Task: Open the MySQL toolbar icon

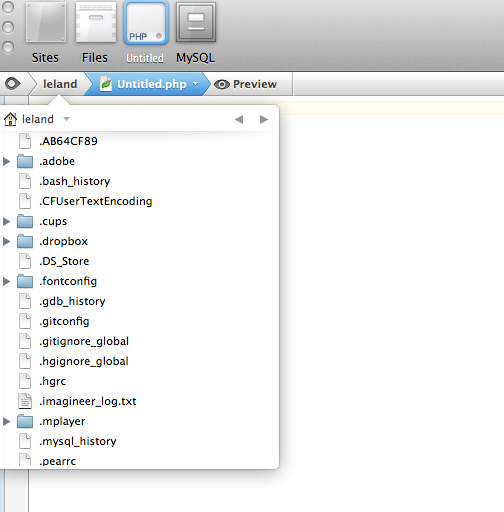Action: pos(196,22)
